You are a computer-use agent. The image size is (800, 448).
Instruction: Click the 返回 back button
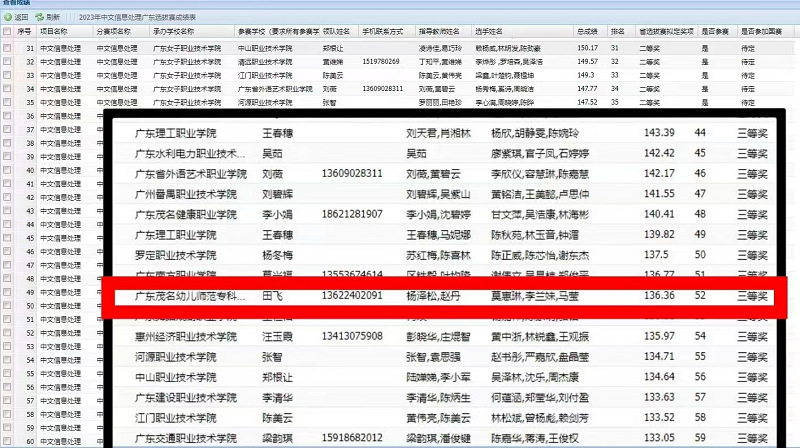16,17
